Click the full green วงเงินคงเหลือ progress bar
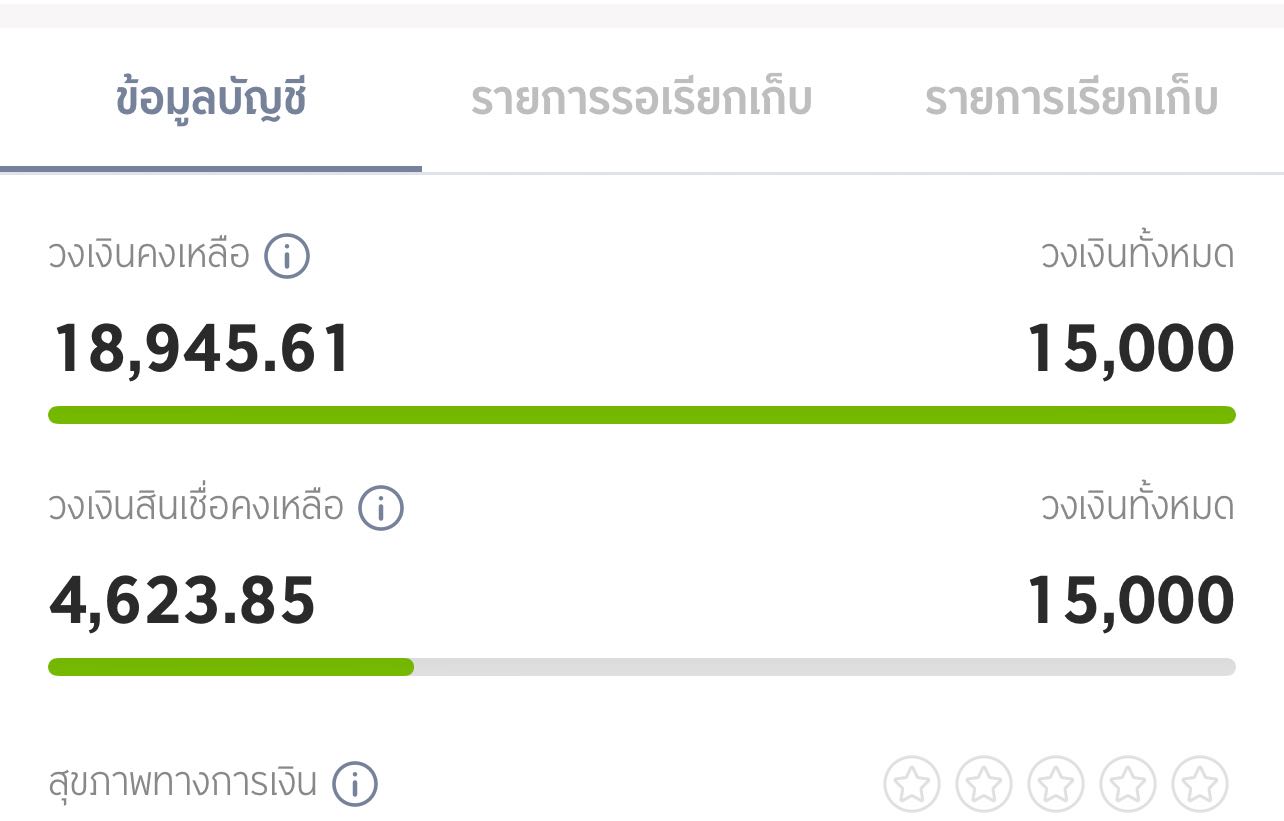1284x821 pixels. (642, 415)
